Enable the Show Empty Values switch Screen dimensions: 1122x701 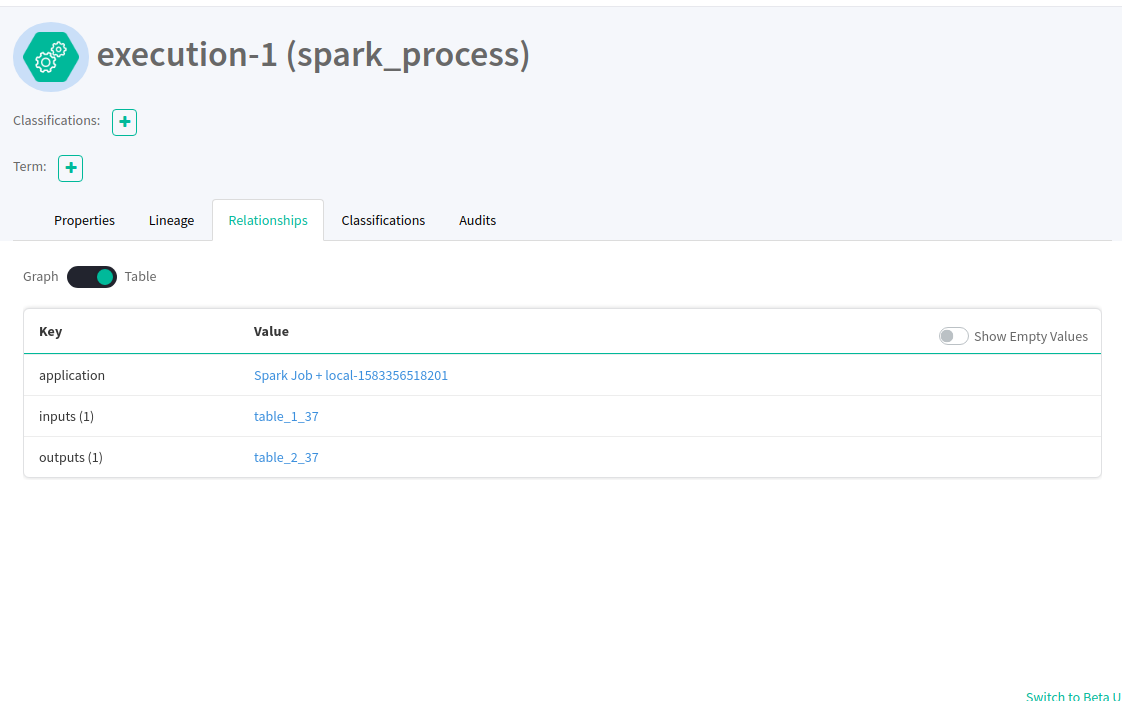pyautogui.click(x=953, y=336)
